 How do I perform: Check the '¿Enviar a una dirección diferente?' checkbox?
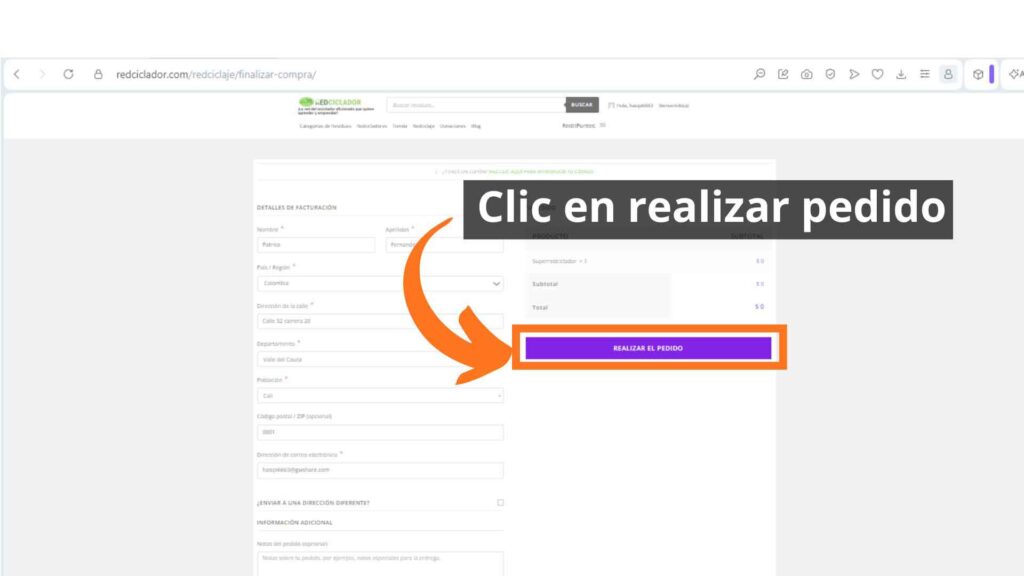click(x=500, y=503)
